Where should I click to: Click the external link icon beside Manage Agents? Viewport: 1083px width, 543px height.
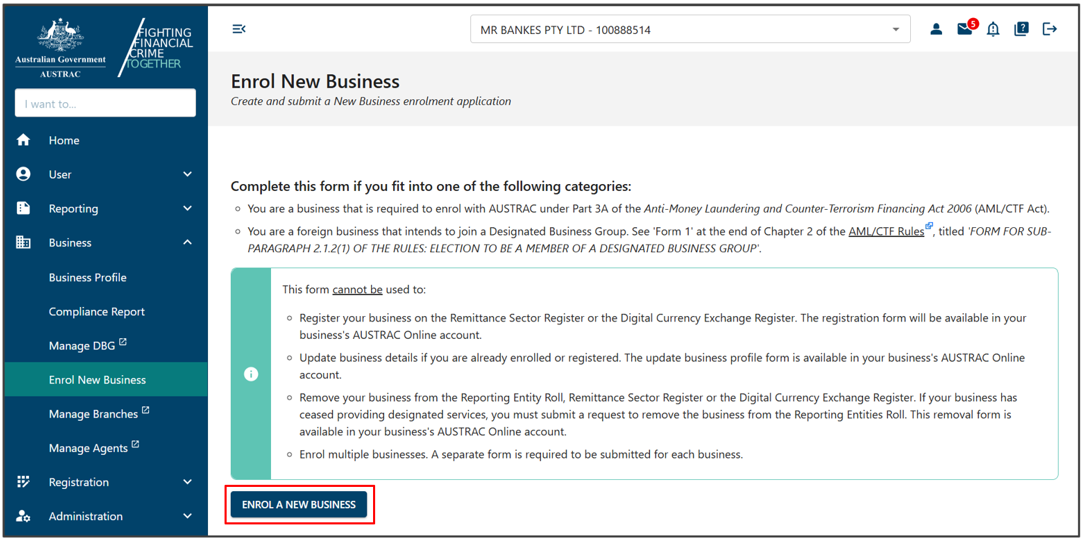[x=135, y=444]
